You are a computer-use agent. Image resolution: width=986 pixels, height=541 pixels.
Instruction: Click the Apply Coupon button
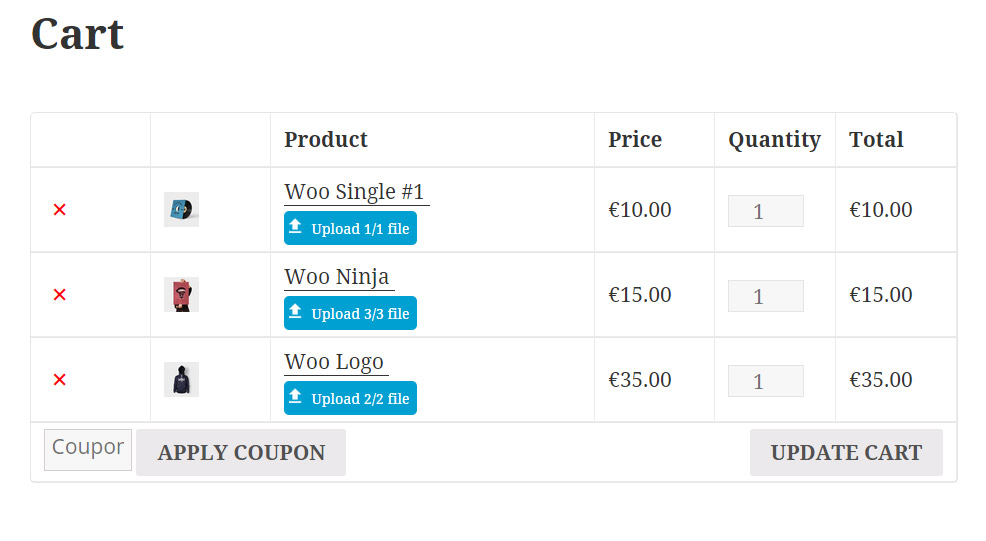pyautogui.click(x=241, y=453)
